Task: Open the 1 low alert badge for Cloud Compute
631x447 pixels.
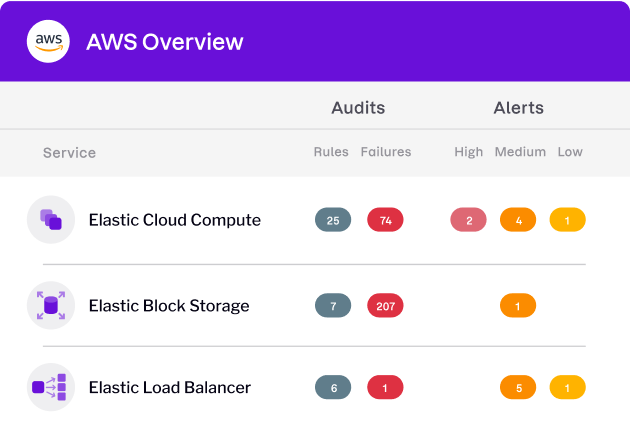Action: tap(567, 220)
